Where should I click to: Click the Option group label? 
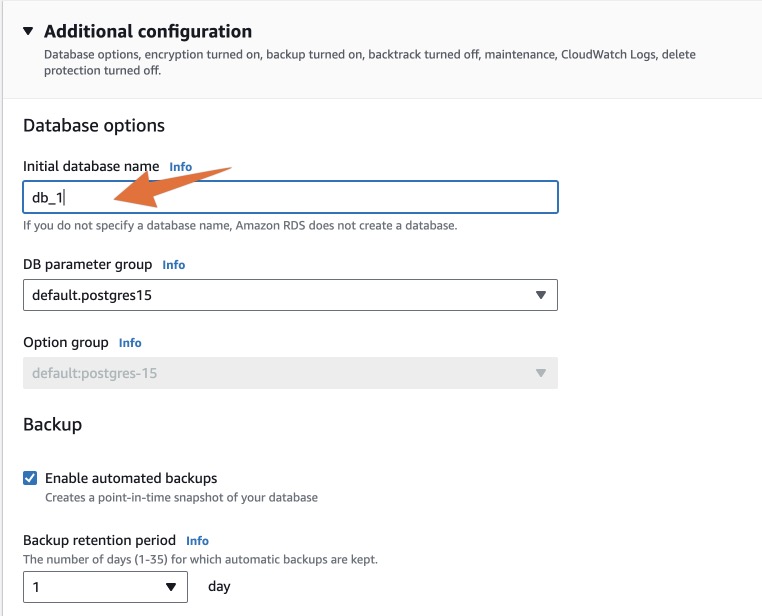point(66,342)
